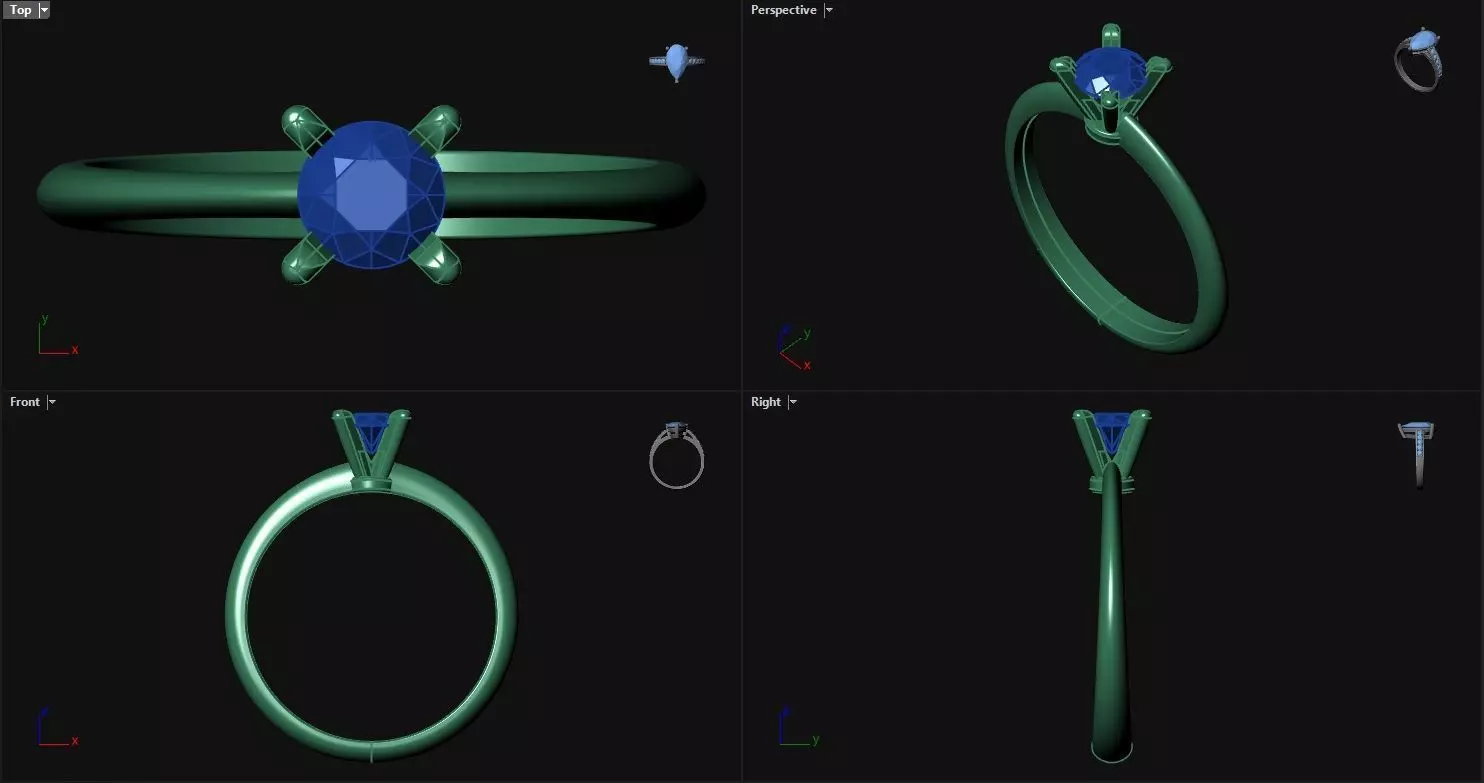Select the blue gem in the Perspective viewport

[1108, 72]
